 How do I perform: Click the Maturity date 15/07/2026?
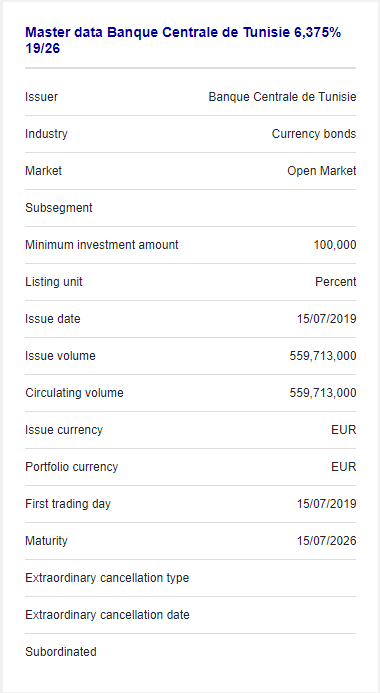tap(327, 541)
